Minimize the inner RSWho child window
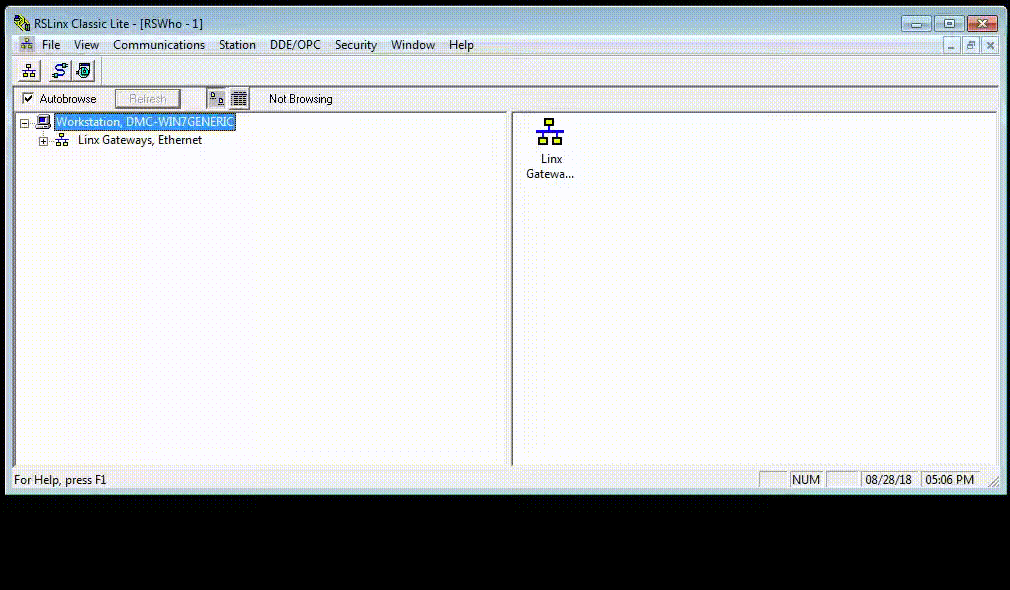Viewport: 1010px width, 590px height. [951, 45]
